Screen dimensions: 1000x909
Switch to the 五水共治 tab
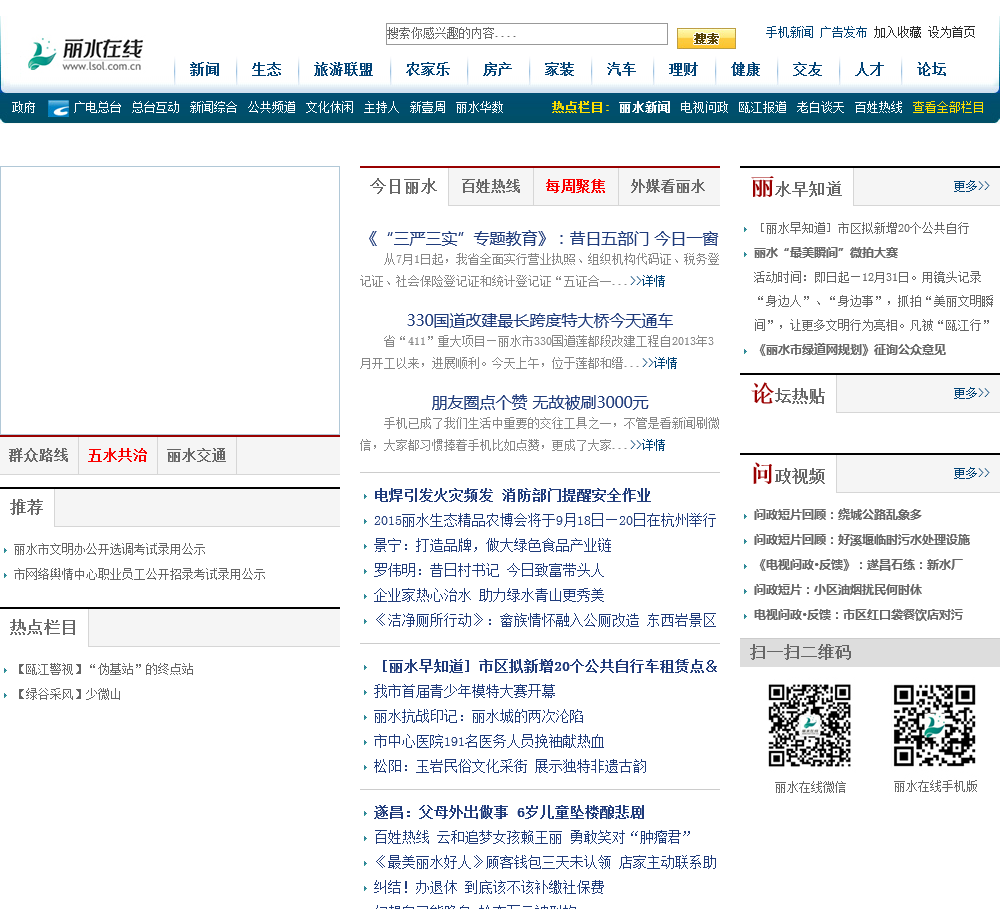(x=117, y=455)
